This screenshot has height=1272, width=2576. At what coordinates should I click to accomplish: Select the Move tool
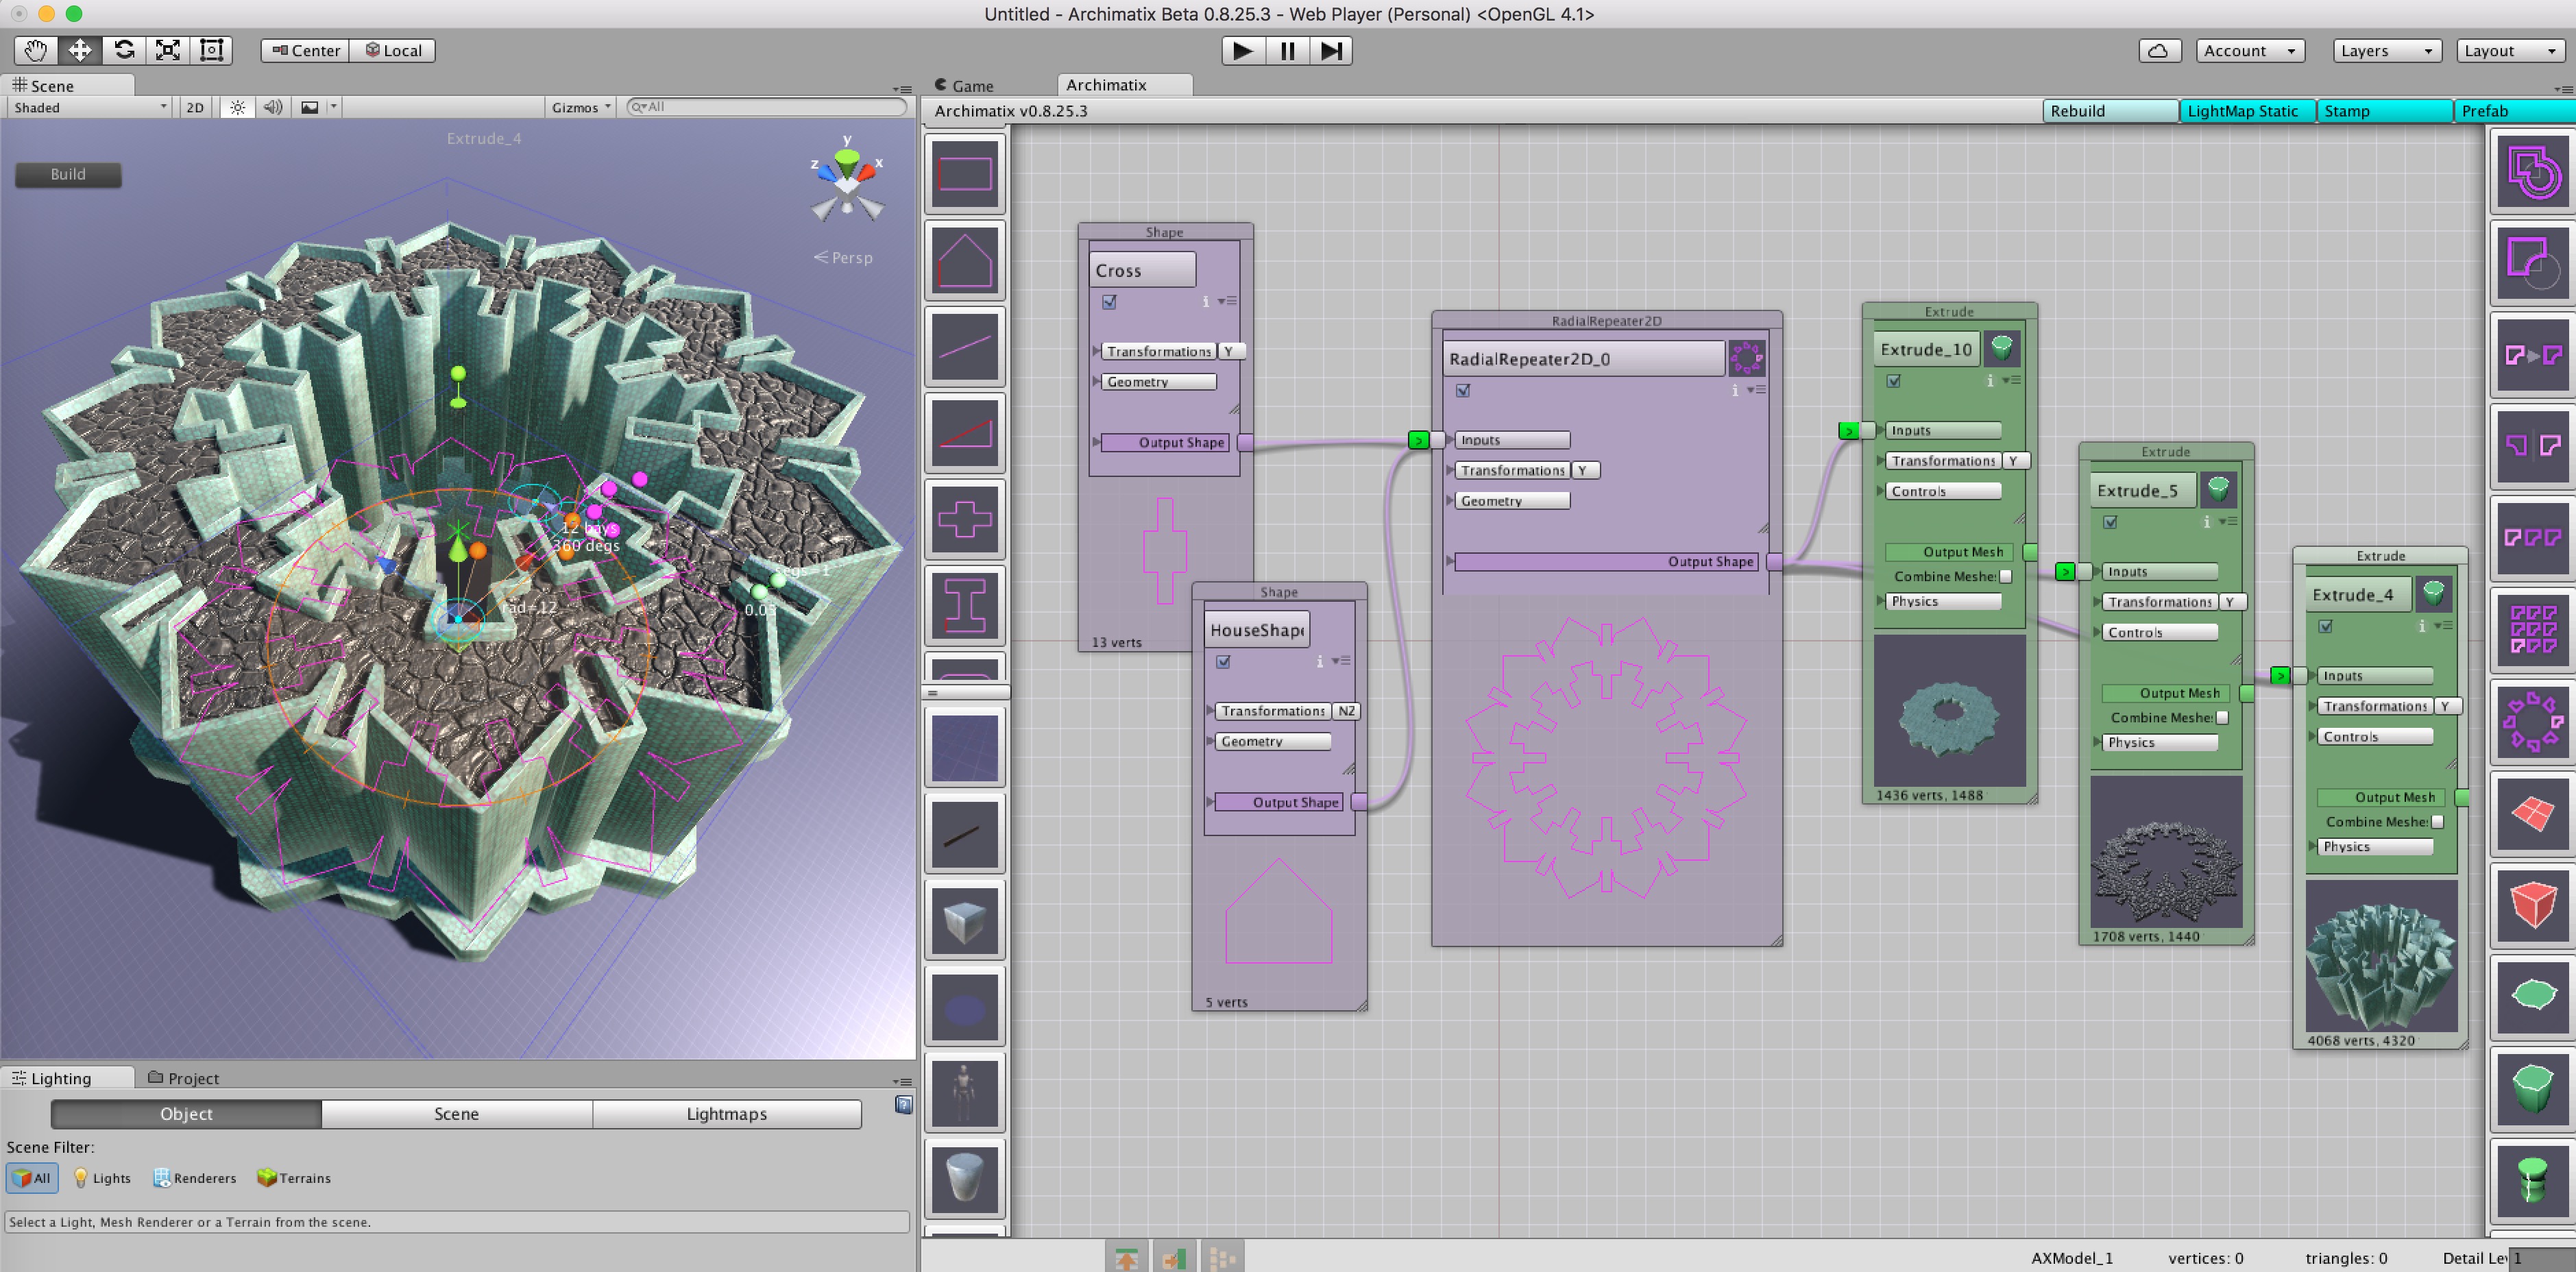pos(80,50)
